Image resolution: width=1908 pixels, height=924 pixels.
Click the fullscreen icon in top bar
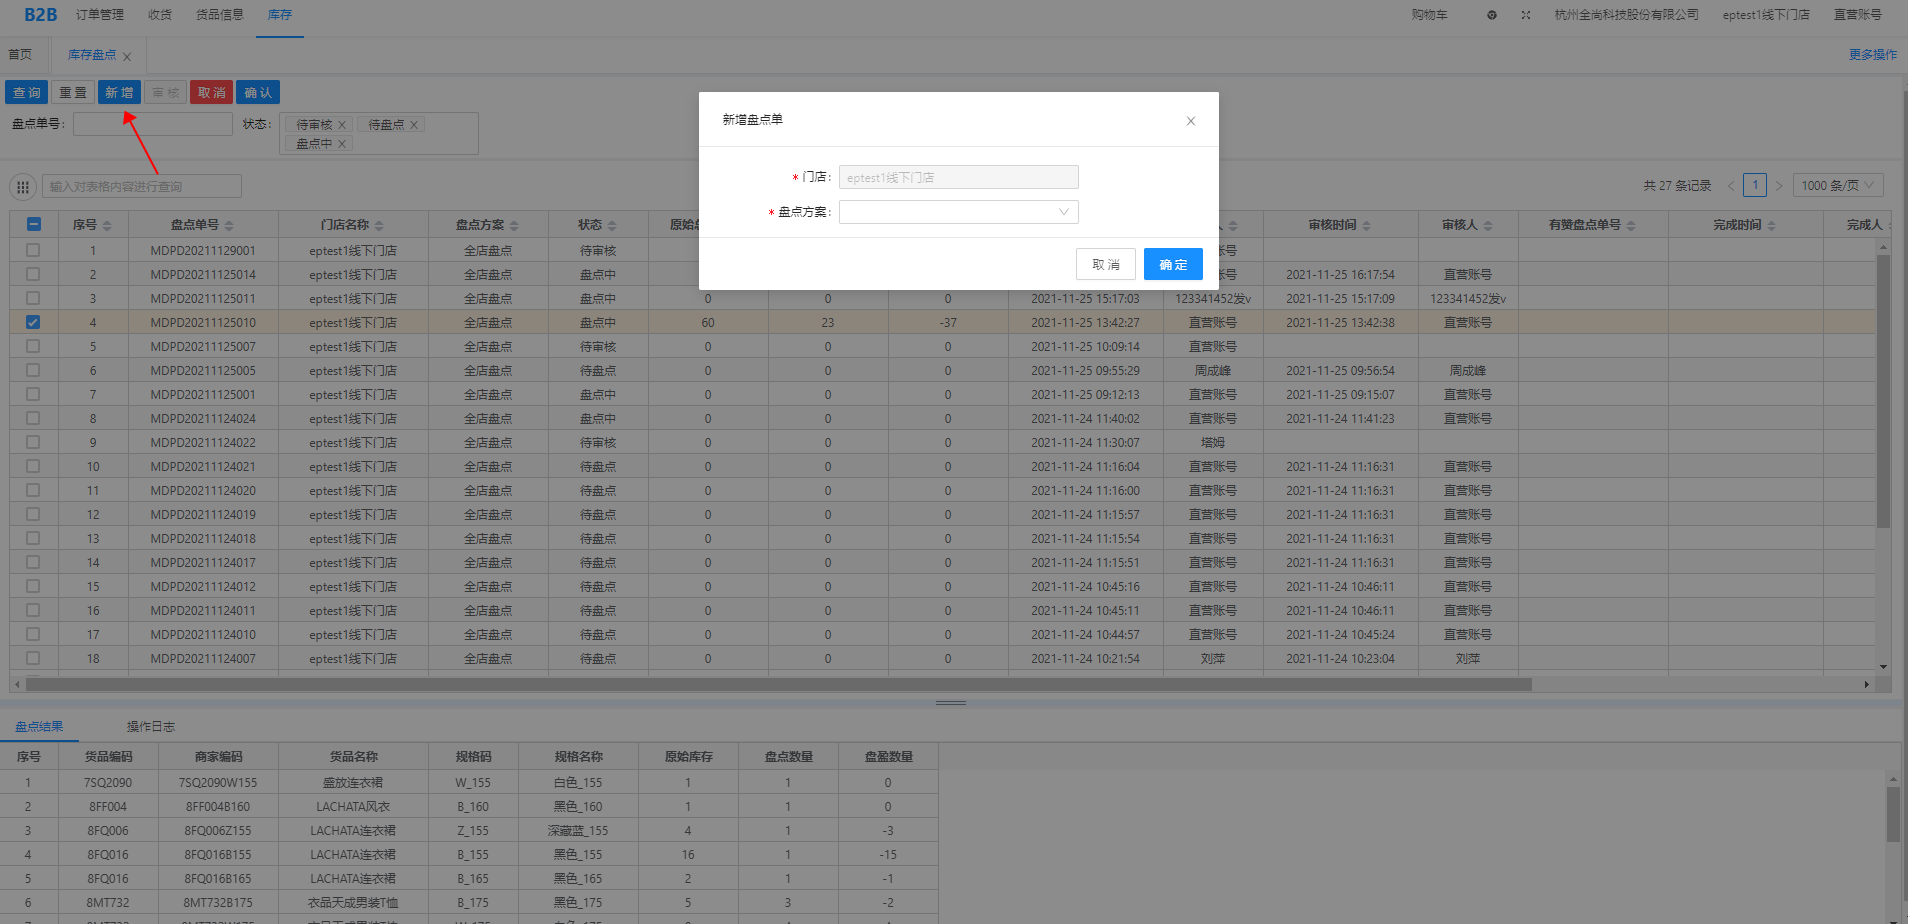1525,15
